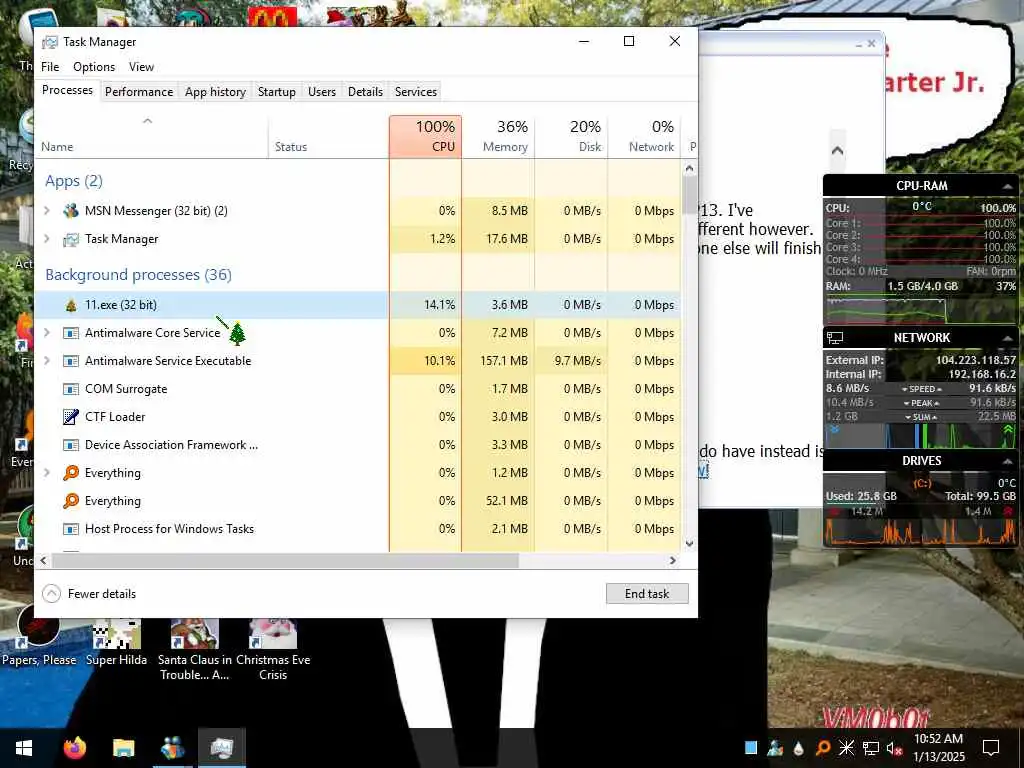Click the MSN Messenger process icon
1024x768 pixels.
[71, 211]
